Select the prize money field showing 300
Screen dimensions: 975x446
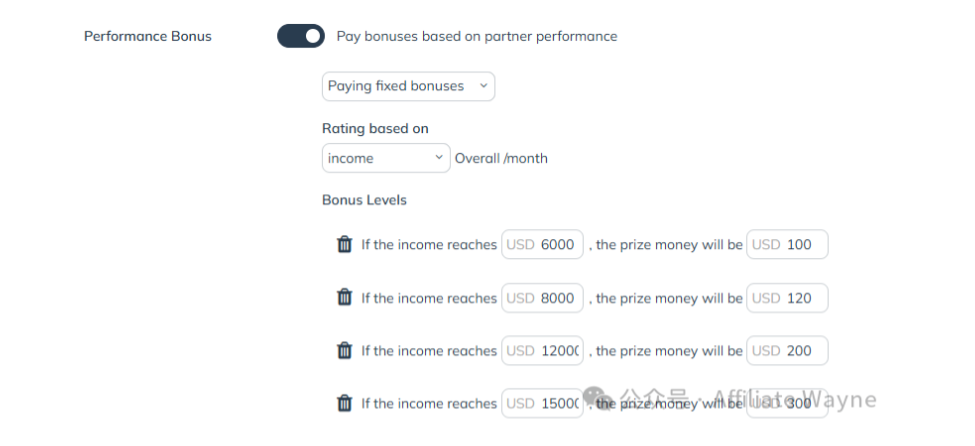pyautogui.click(x=787, y=404)
